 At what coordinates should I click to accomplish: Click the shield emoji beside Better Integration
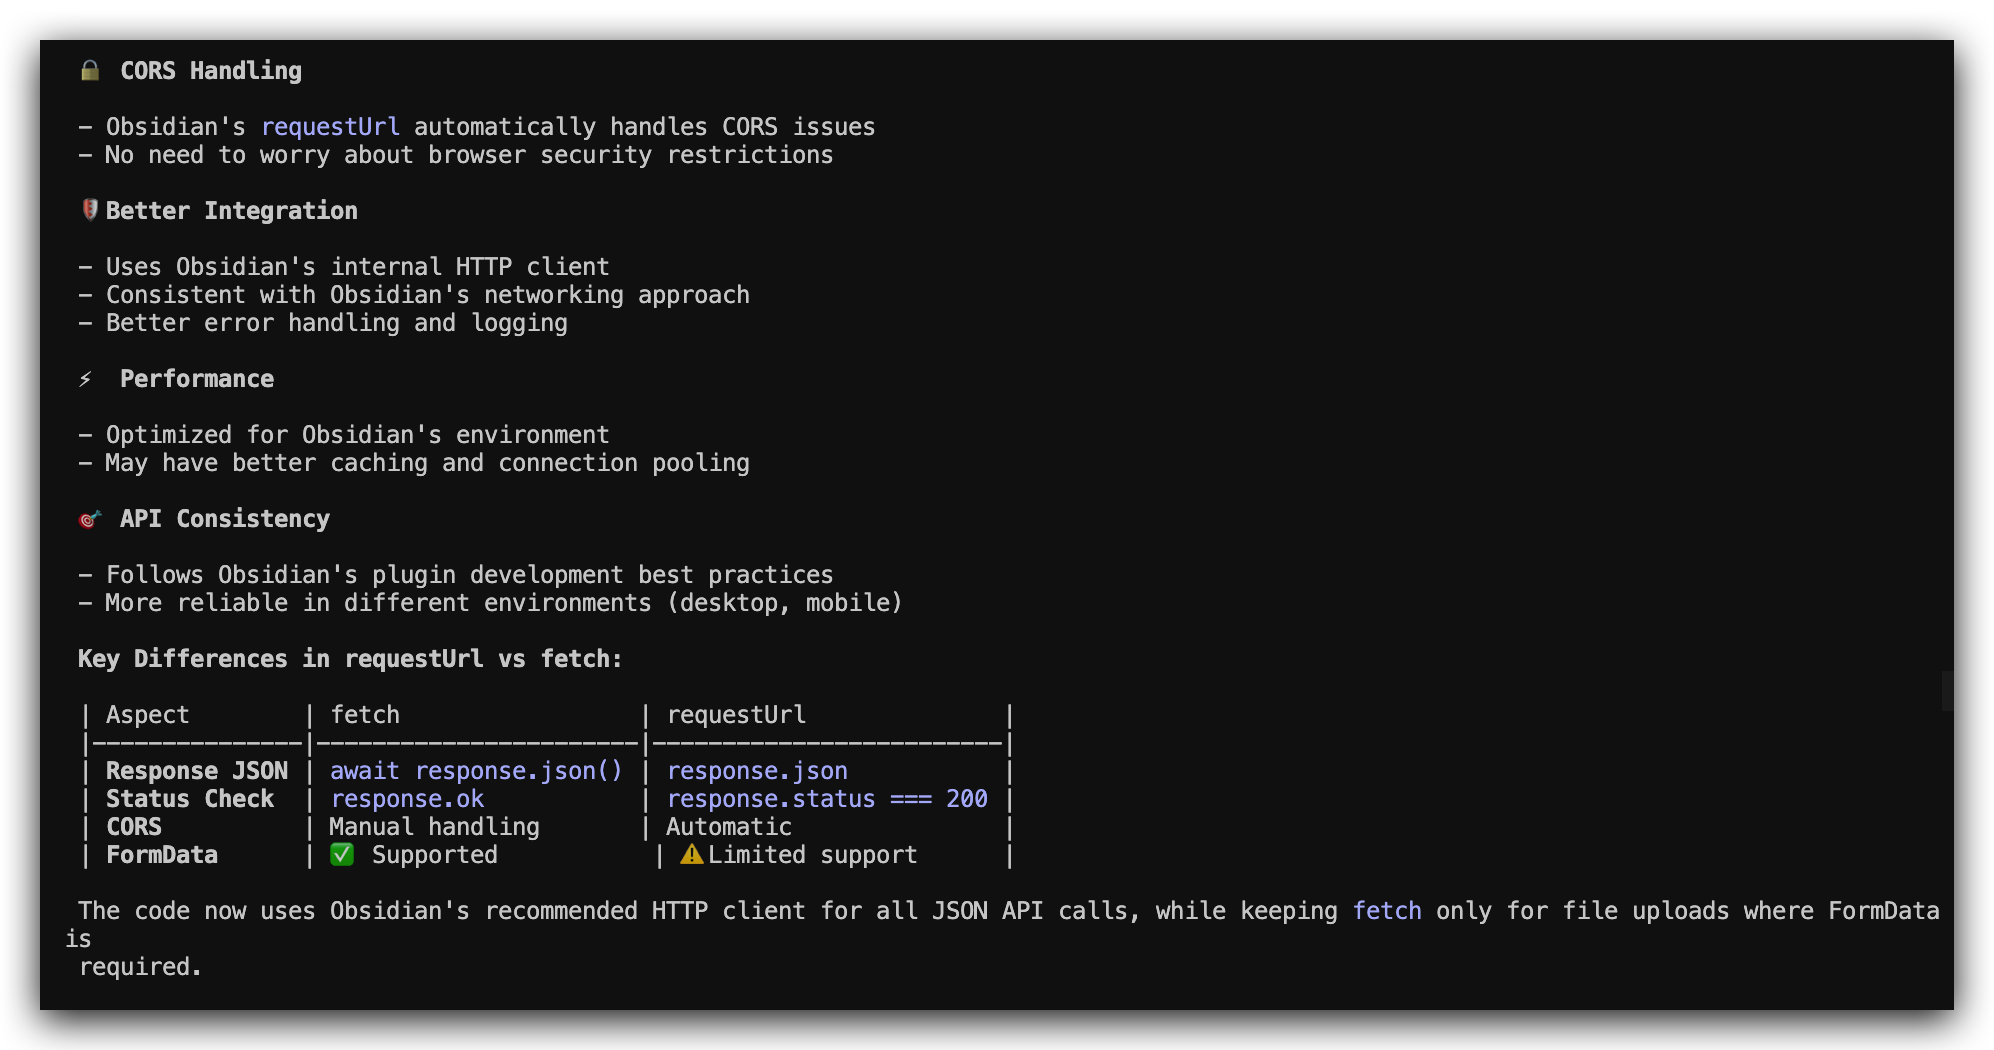pos(90,210)
